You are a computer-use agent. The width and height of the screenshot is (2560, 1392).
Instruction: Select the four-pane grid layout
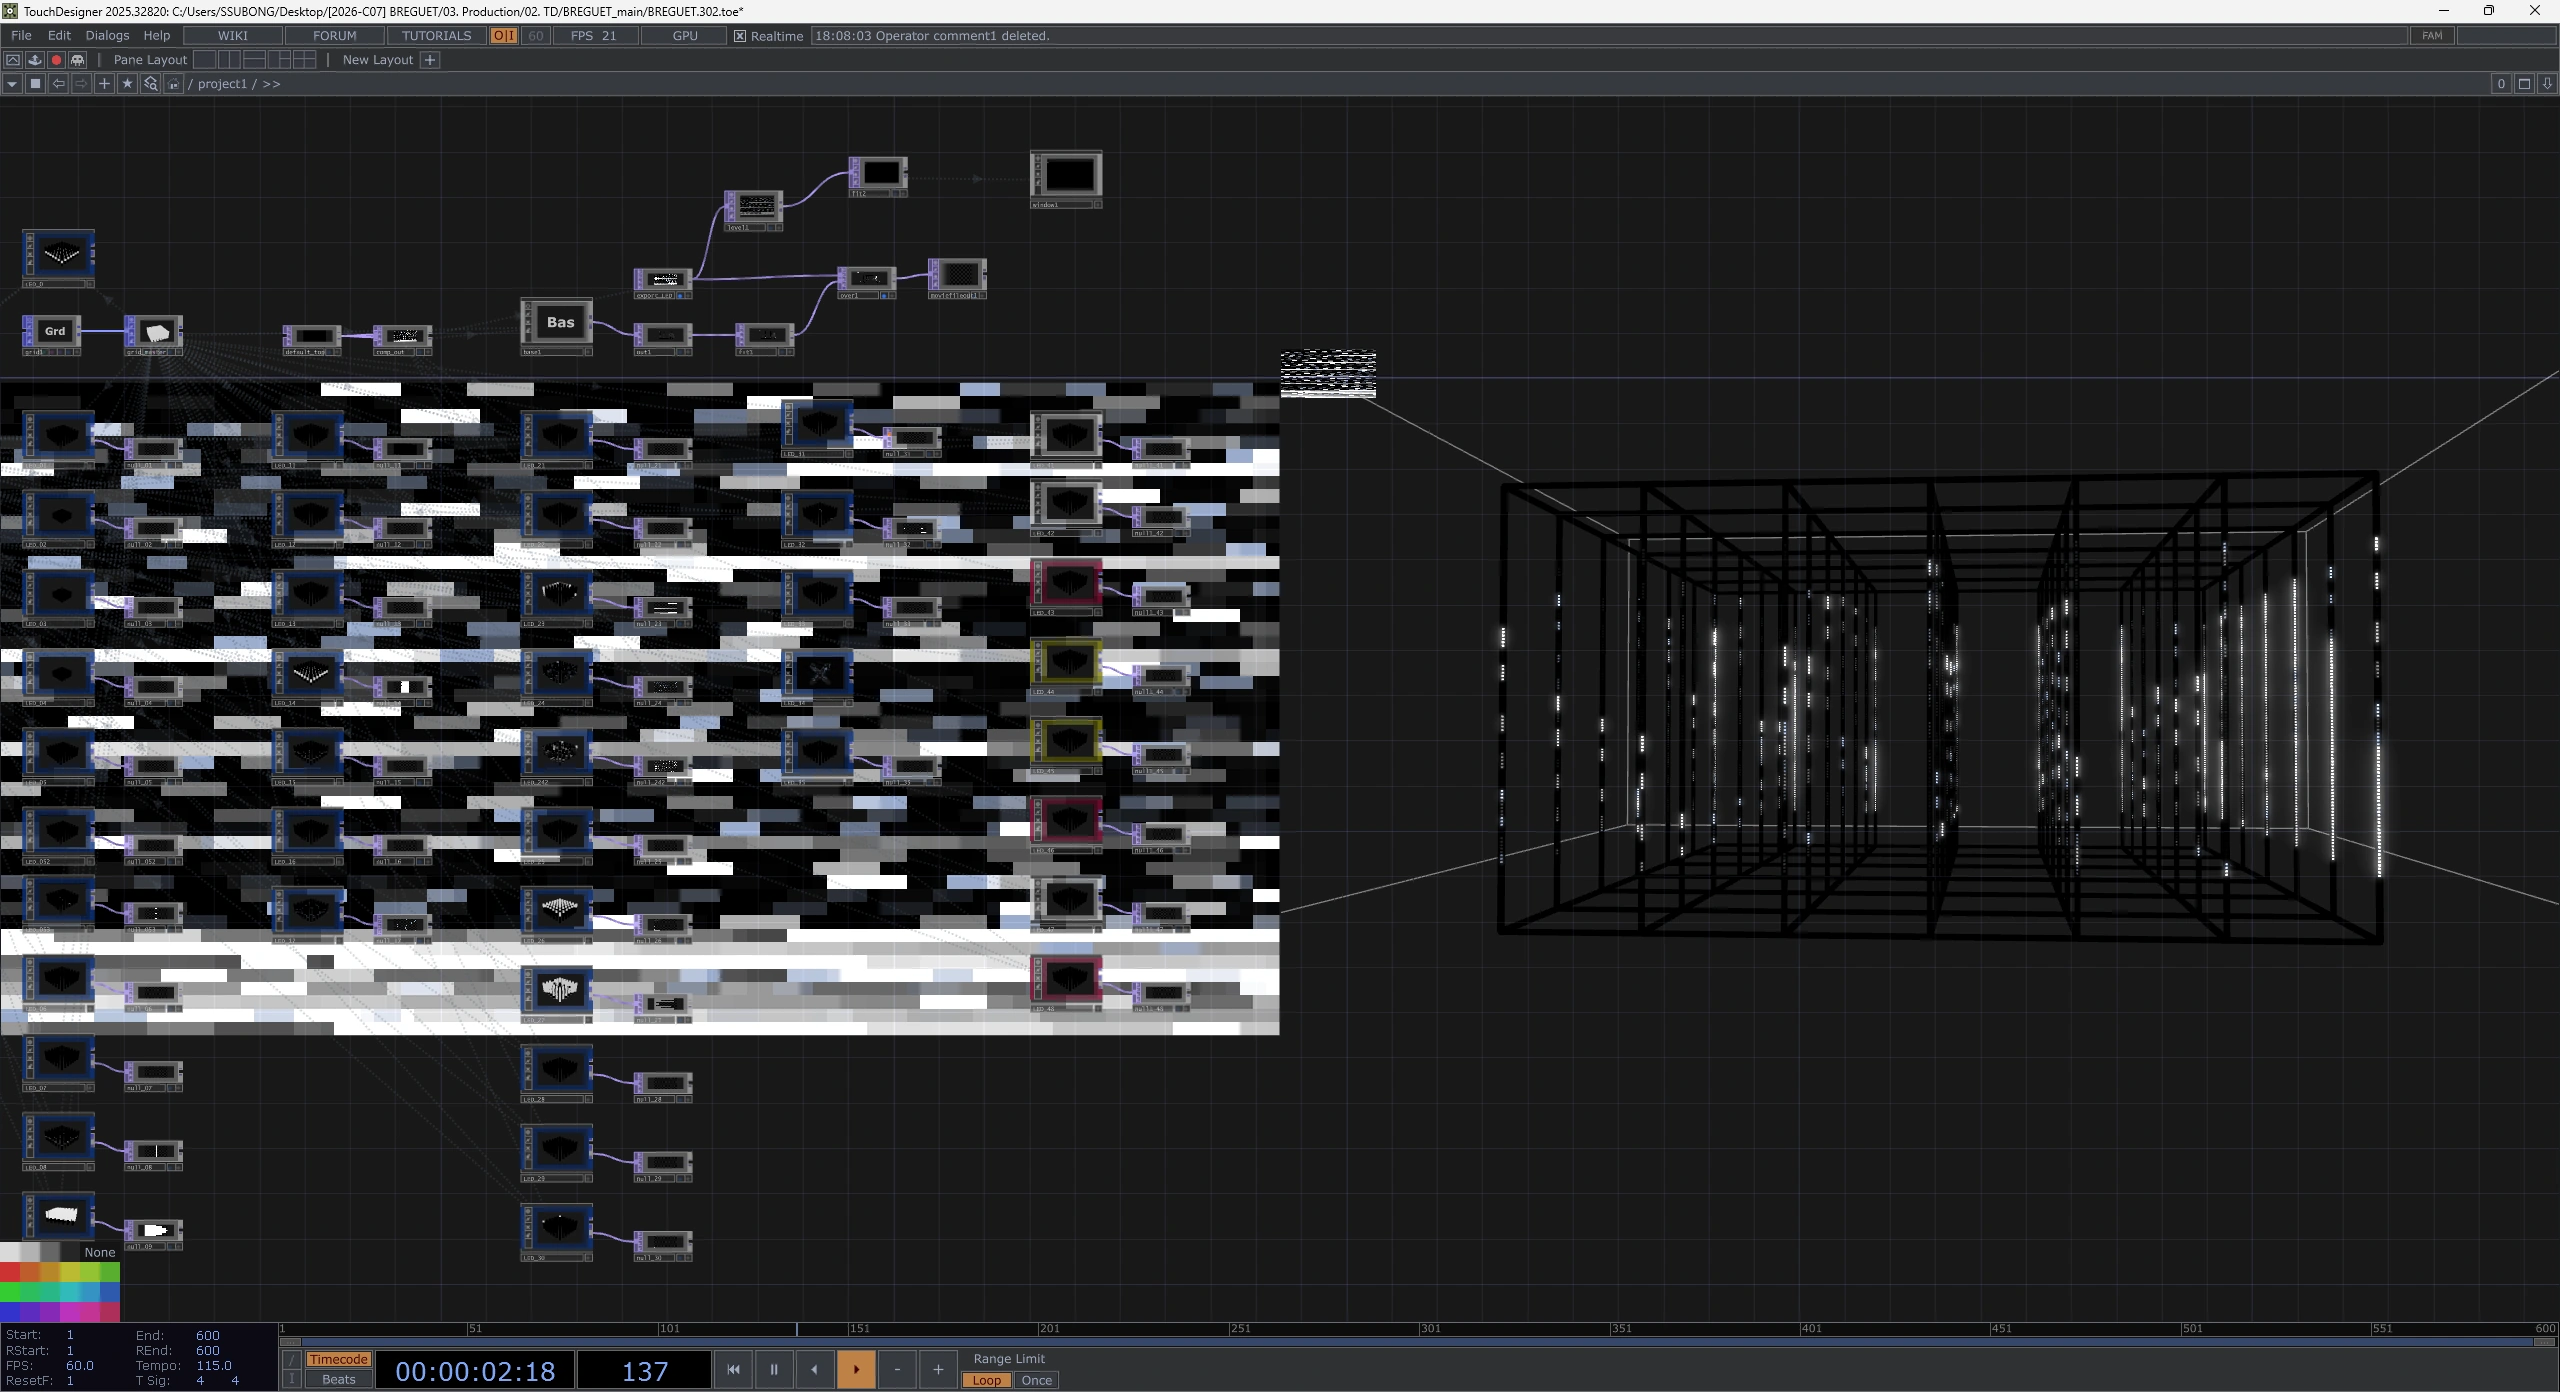point(304,60)
